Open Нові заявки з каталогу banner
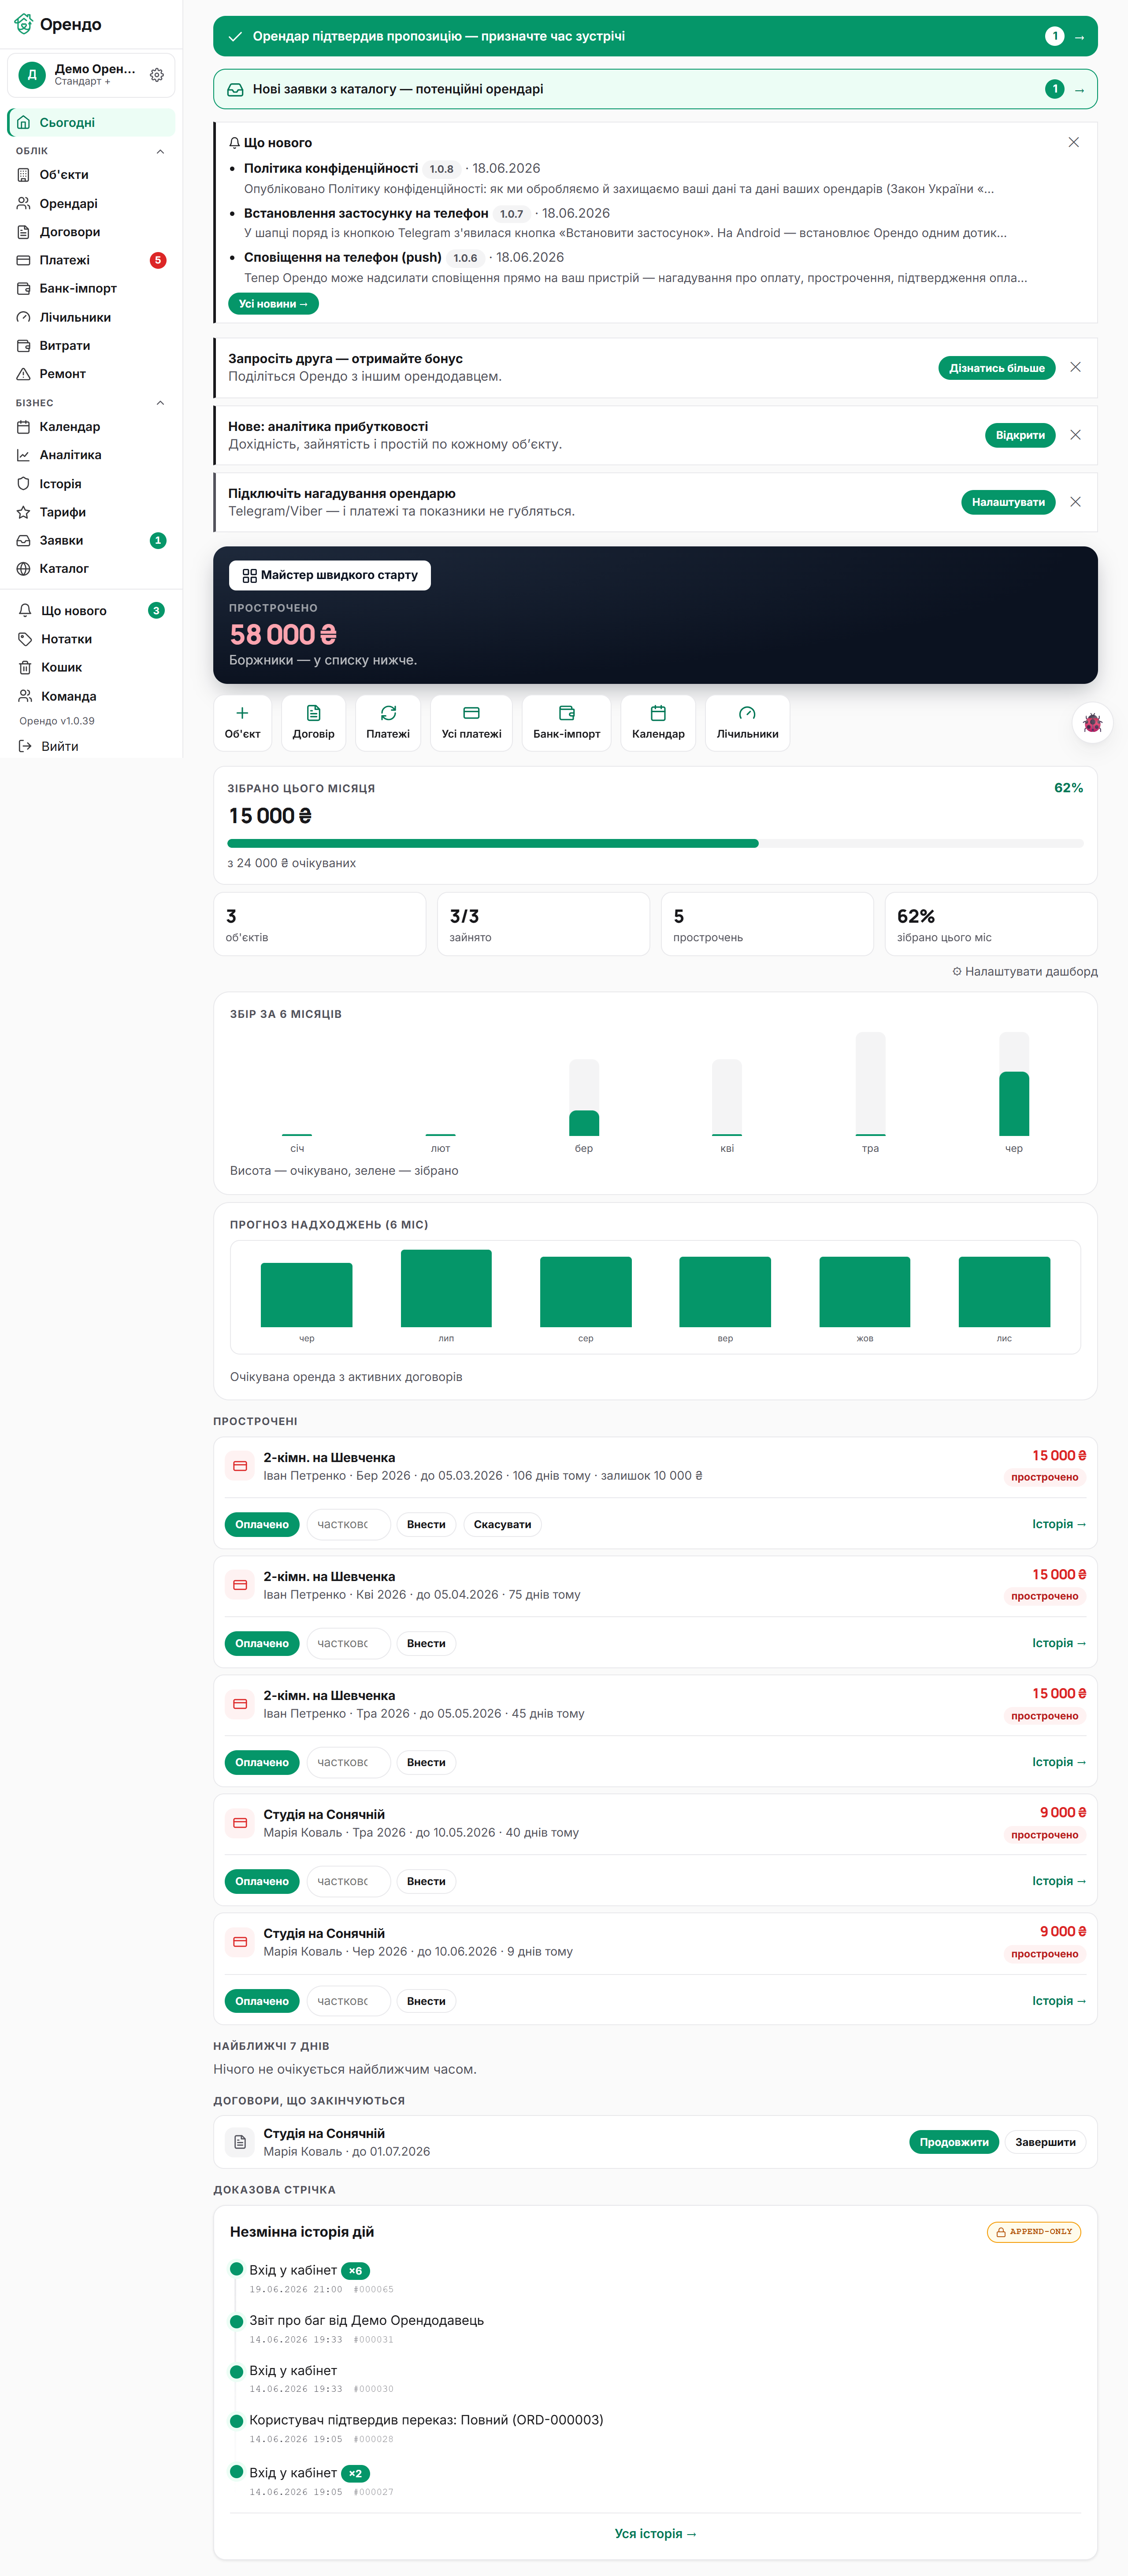The width and height of the screenshot is (1128, 2576). [x=655, y=89]
